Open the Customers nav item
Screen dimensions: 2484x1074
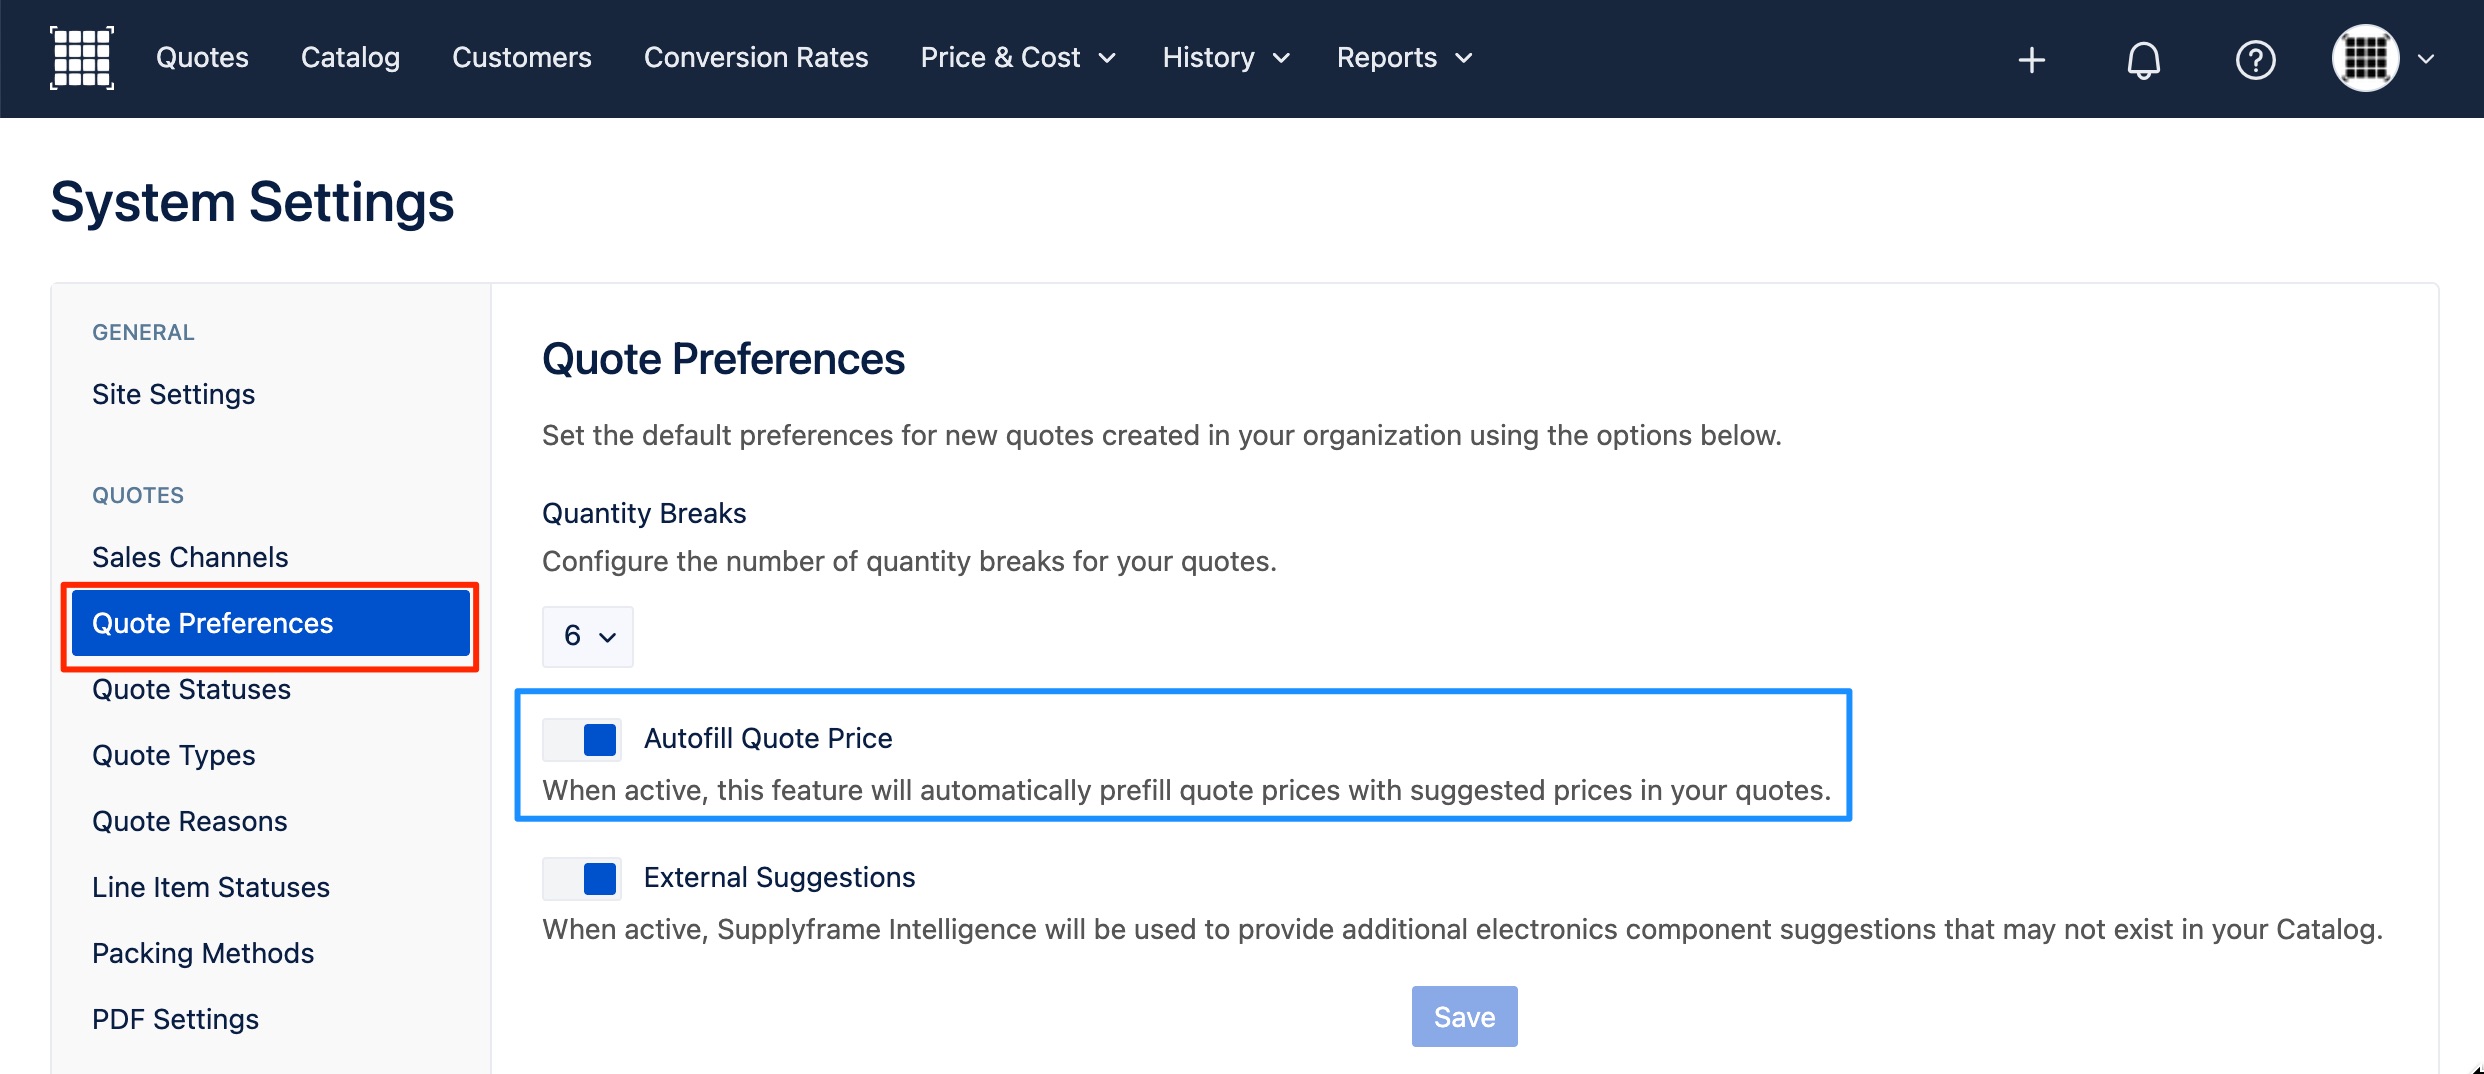point(522,58)
